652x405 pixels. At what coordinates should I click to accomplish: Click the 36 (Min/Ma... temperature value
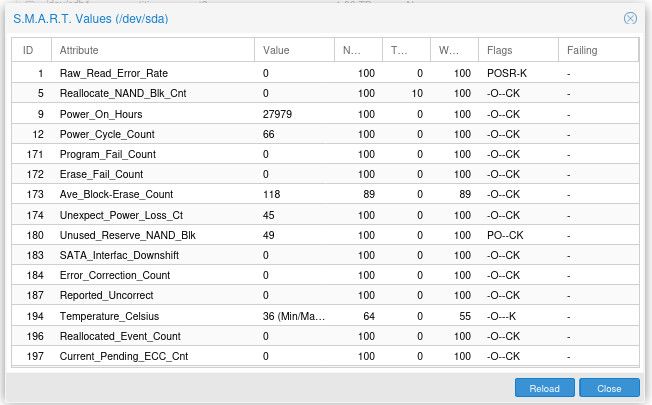(294, 316)
